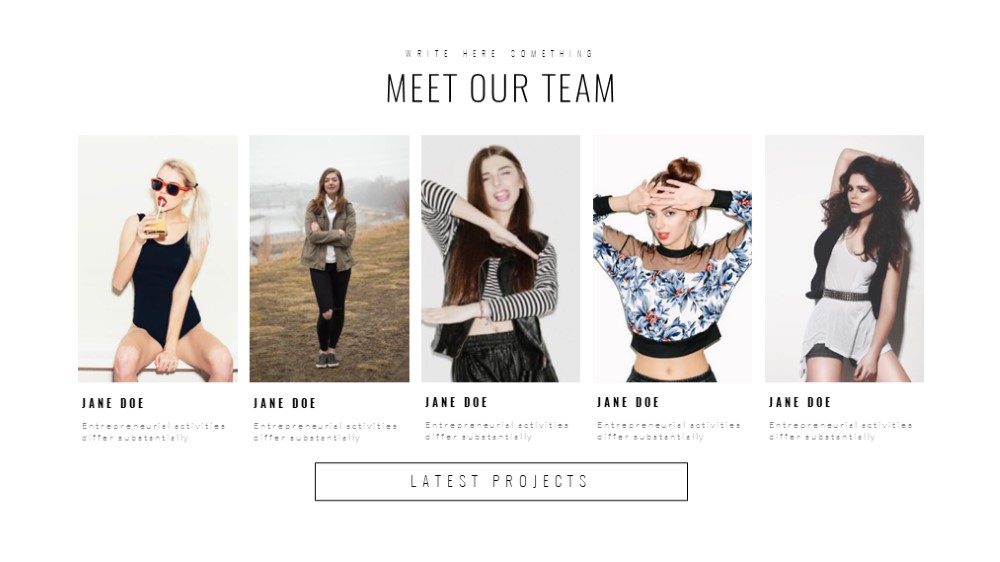
Task: Click Jane Doe under the white top photo
Action: click(800, 403)
